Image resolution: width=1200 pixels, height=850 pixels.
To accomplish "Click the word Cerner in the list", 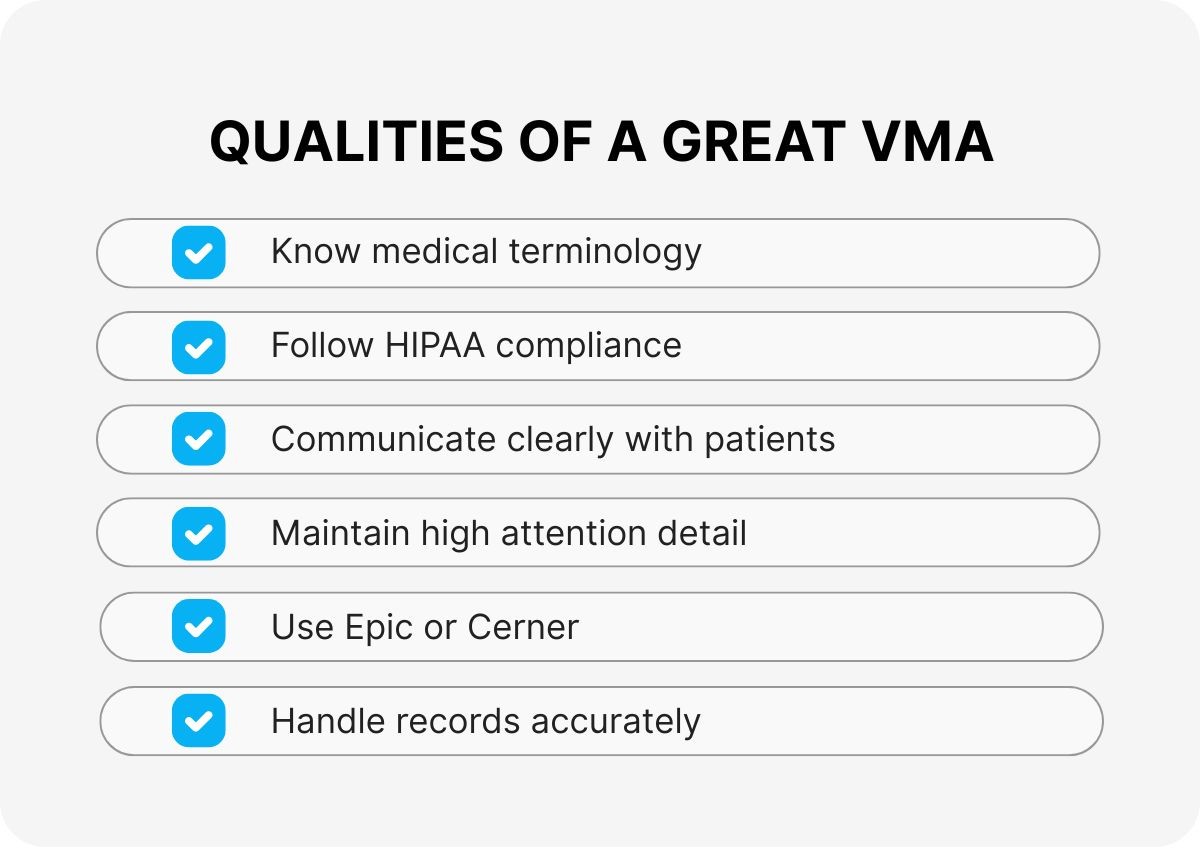I will [523, 628].
